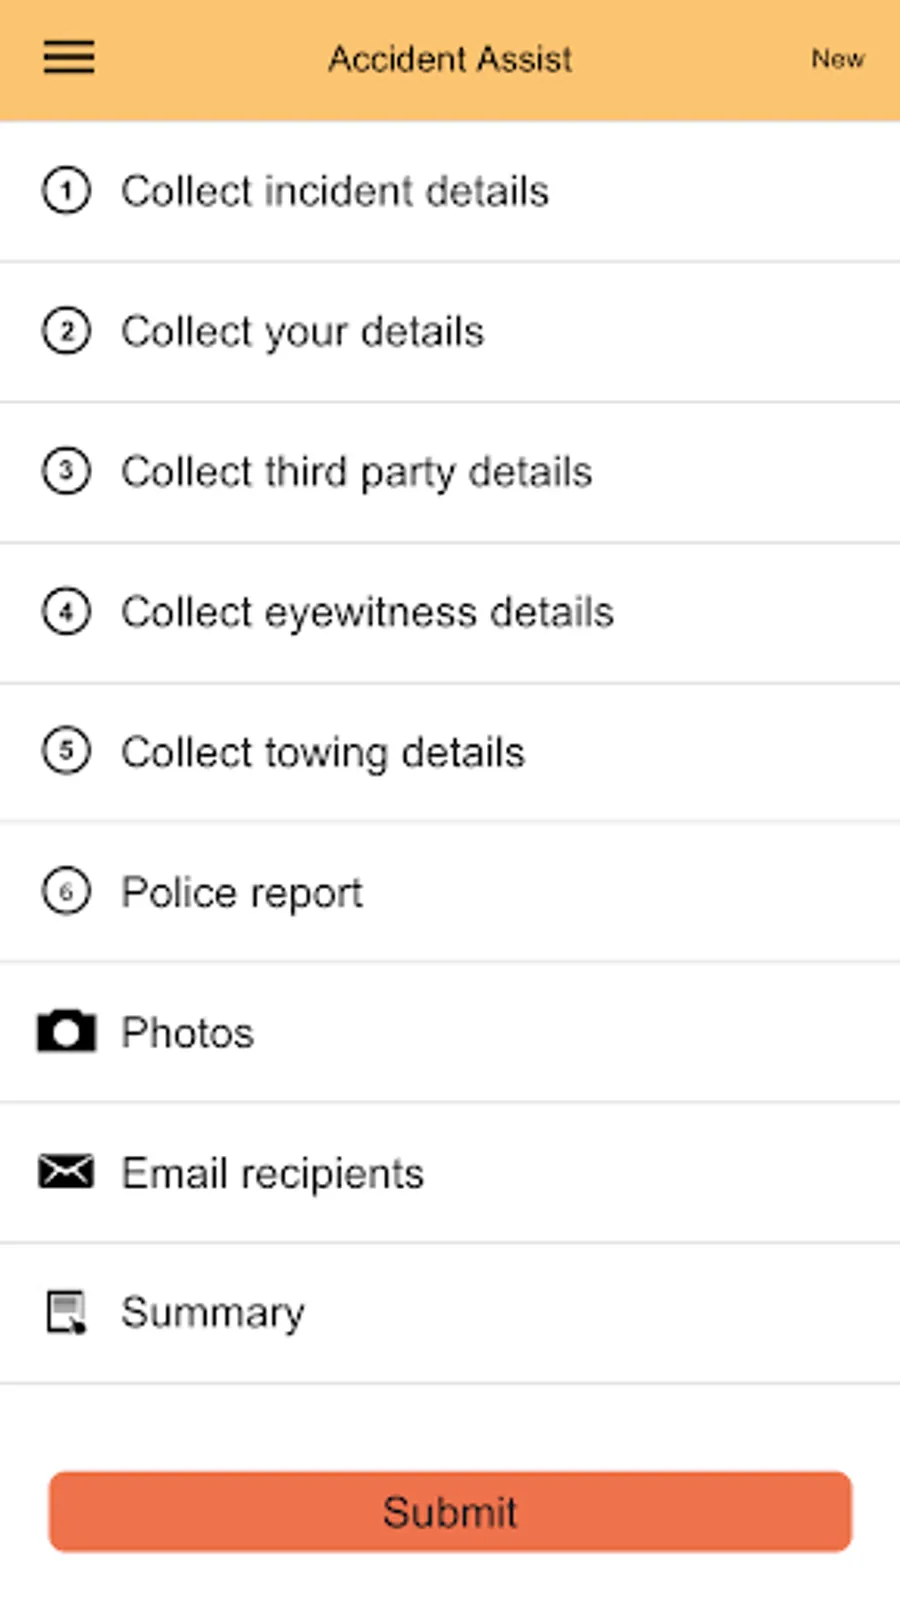Click the Accident Assist title
Viewport: 900px width, 1600px height.
coord(450,59)
